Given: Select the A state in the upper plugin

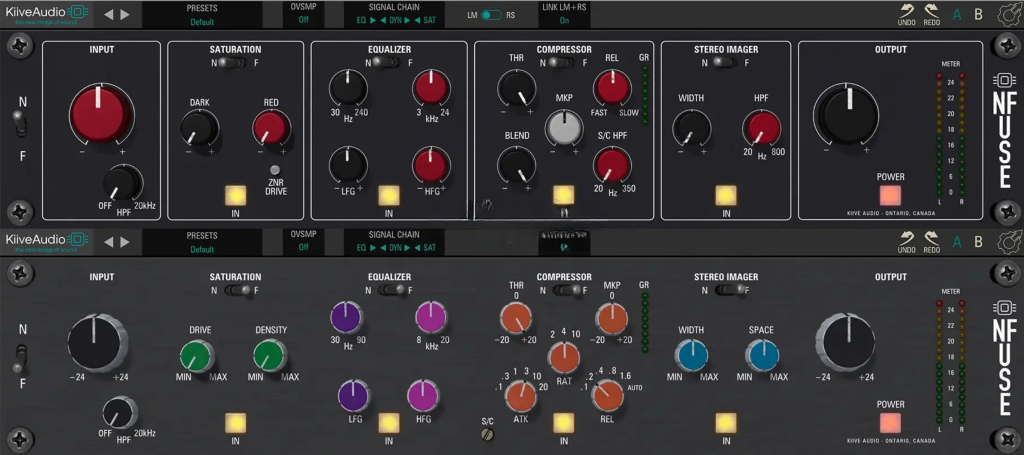Looking at the screenshot, I should point(957,14).
